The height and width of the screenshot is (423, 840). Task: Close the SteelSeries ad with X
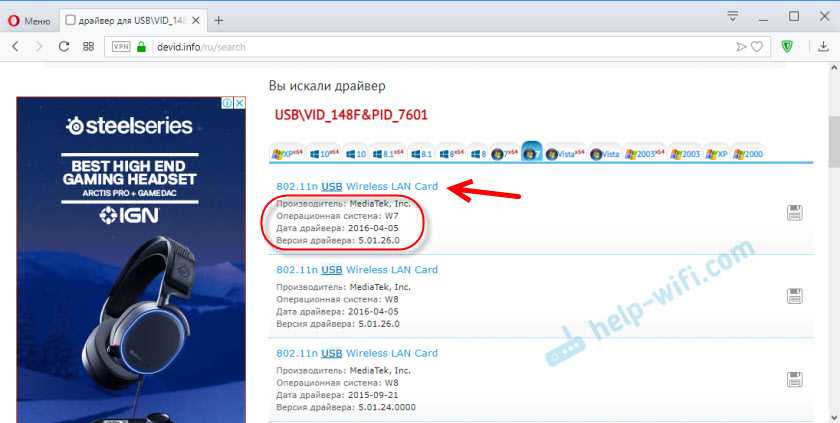click(x=240, y=103)
